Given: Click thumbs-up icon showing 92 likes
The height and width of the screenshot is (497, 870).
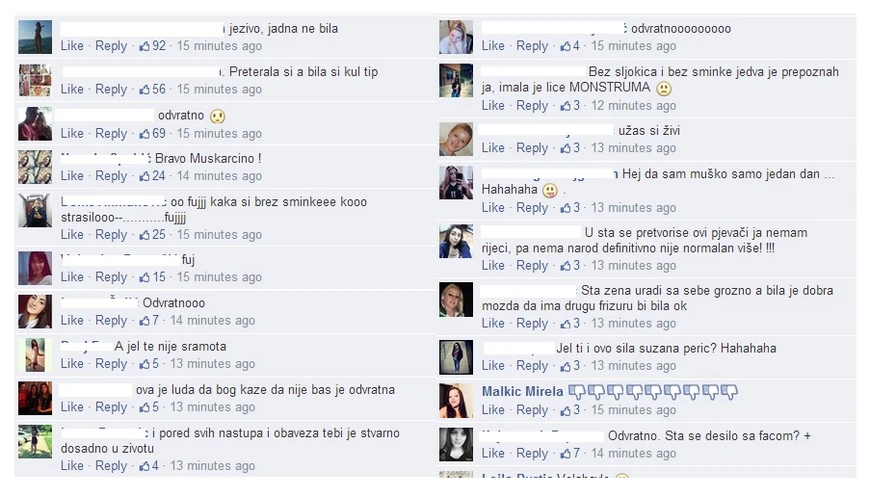Looking at the screenshot, I should click(144, 46).
